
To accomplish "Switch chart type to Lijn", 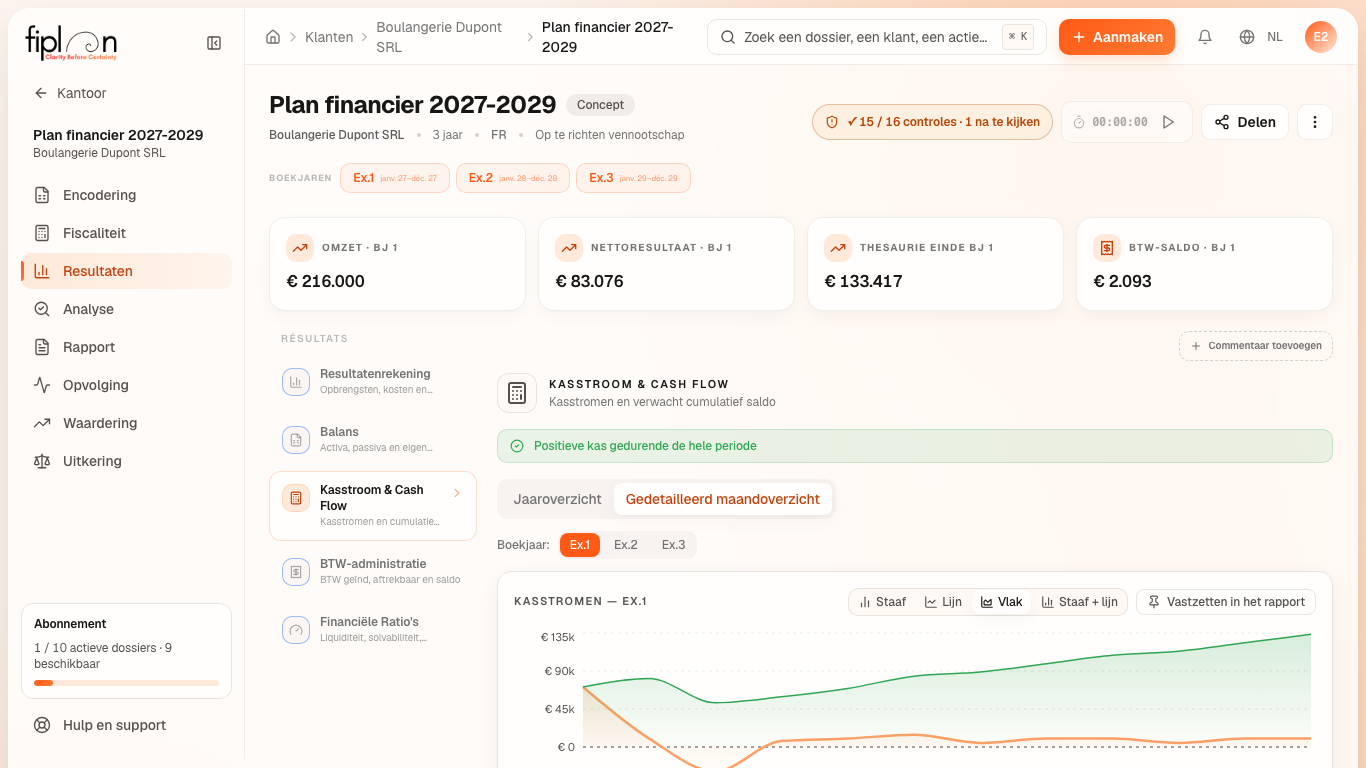I will pyautogui.click(x=943, y=602).
